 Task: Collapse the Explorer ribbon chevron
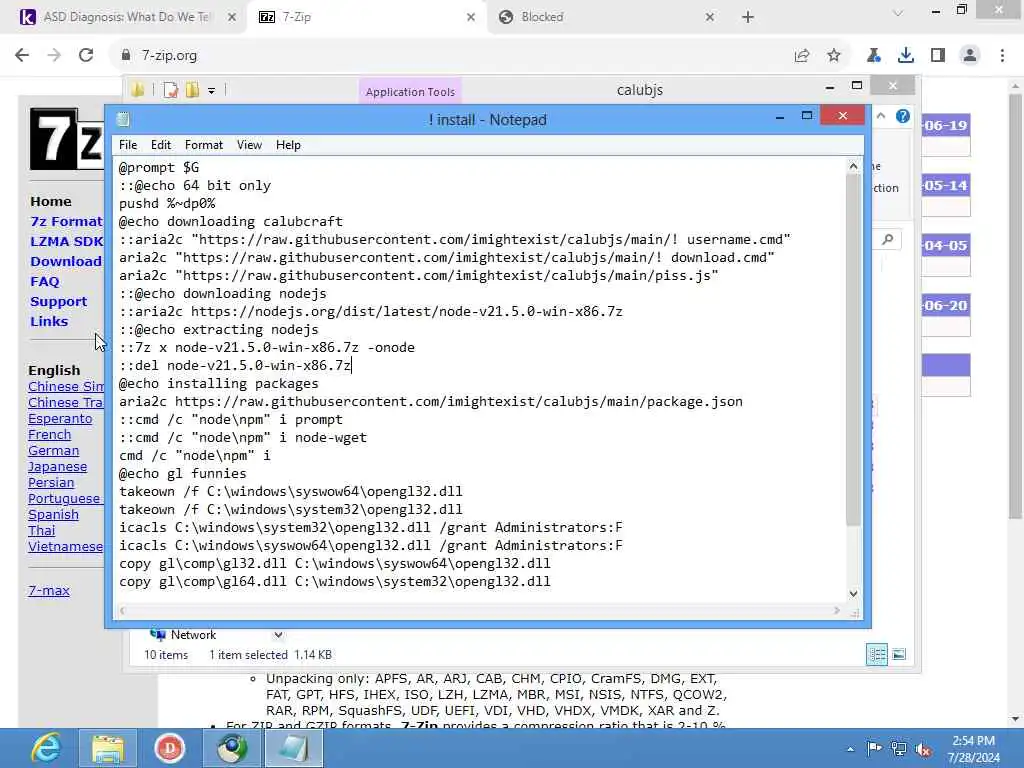tap(881, 116)
